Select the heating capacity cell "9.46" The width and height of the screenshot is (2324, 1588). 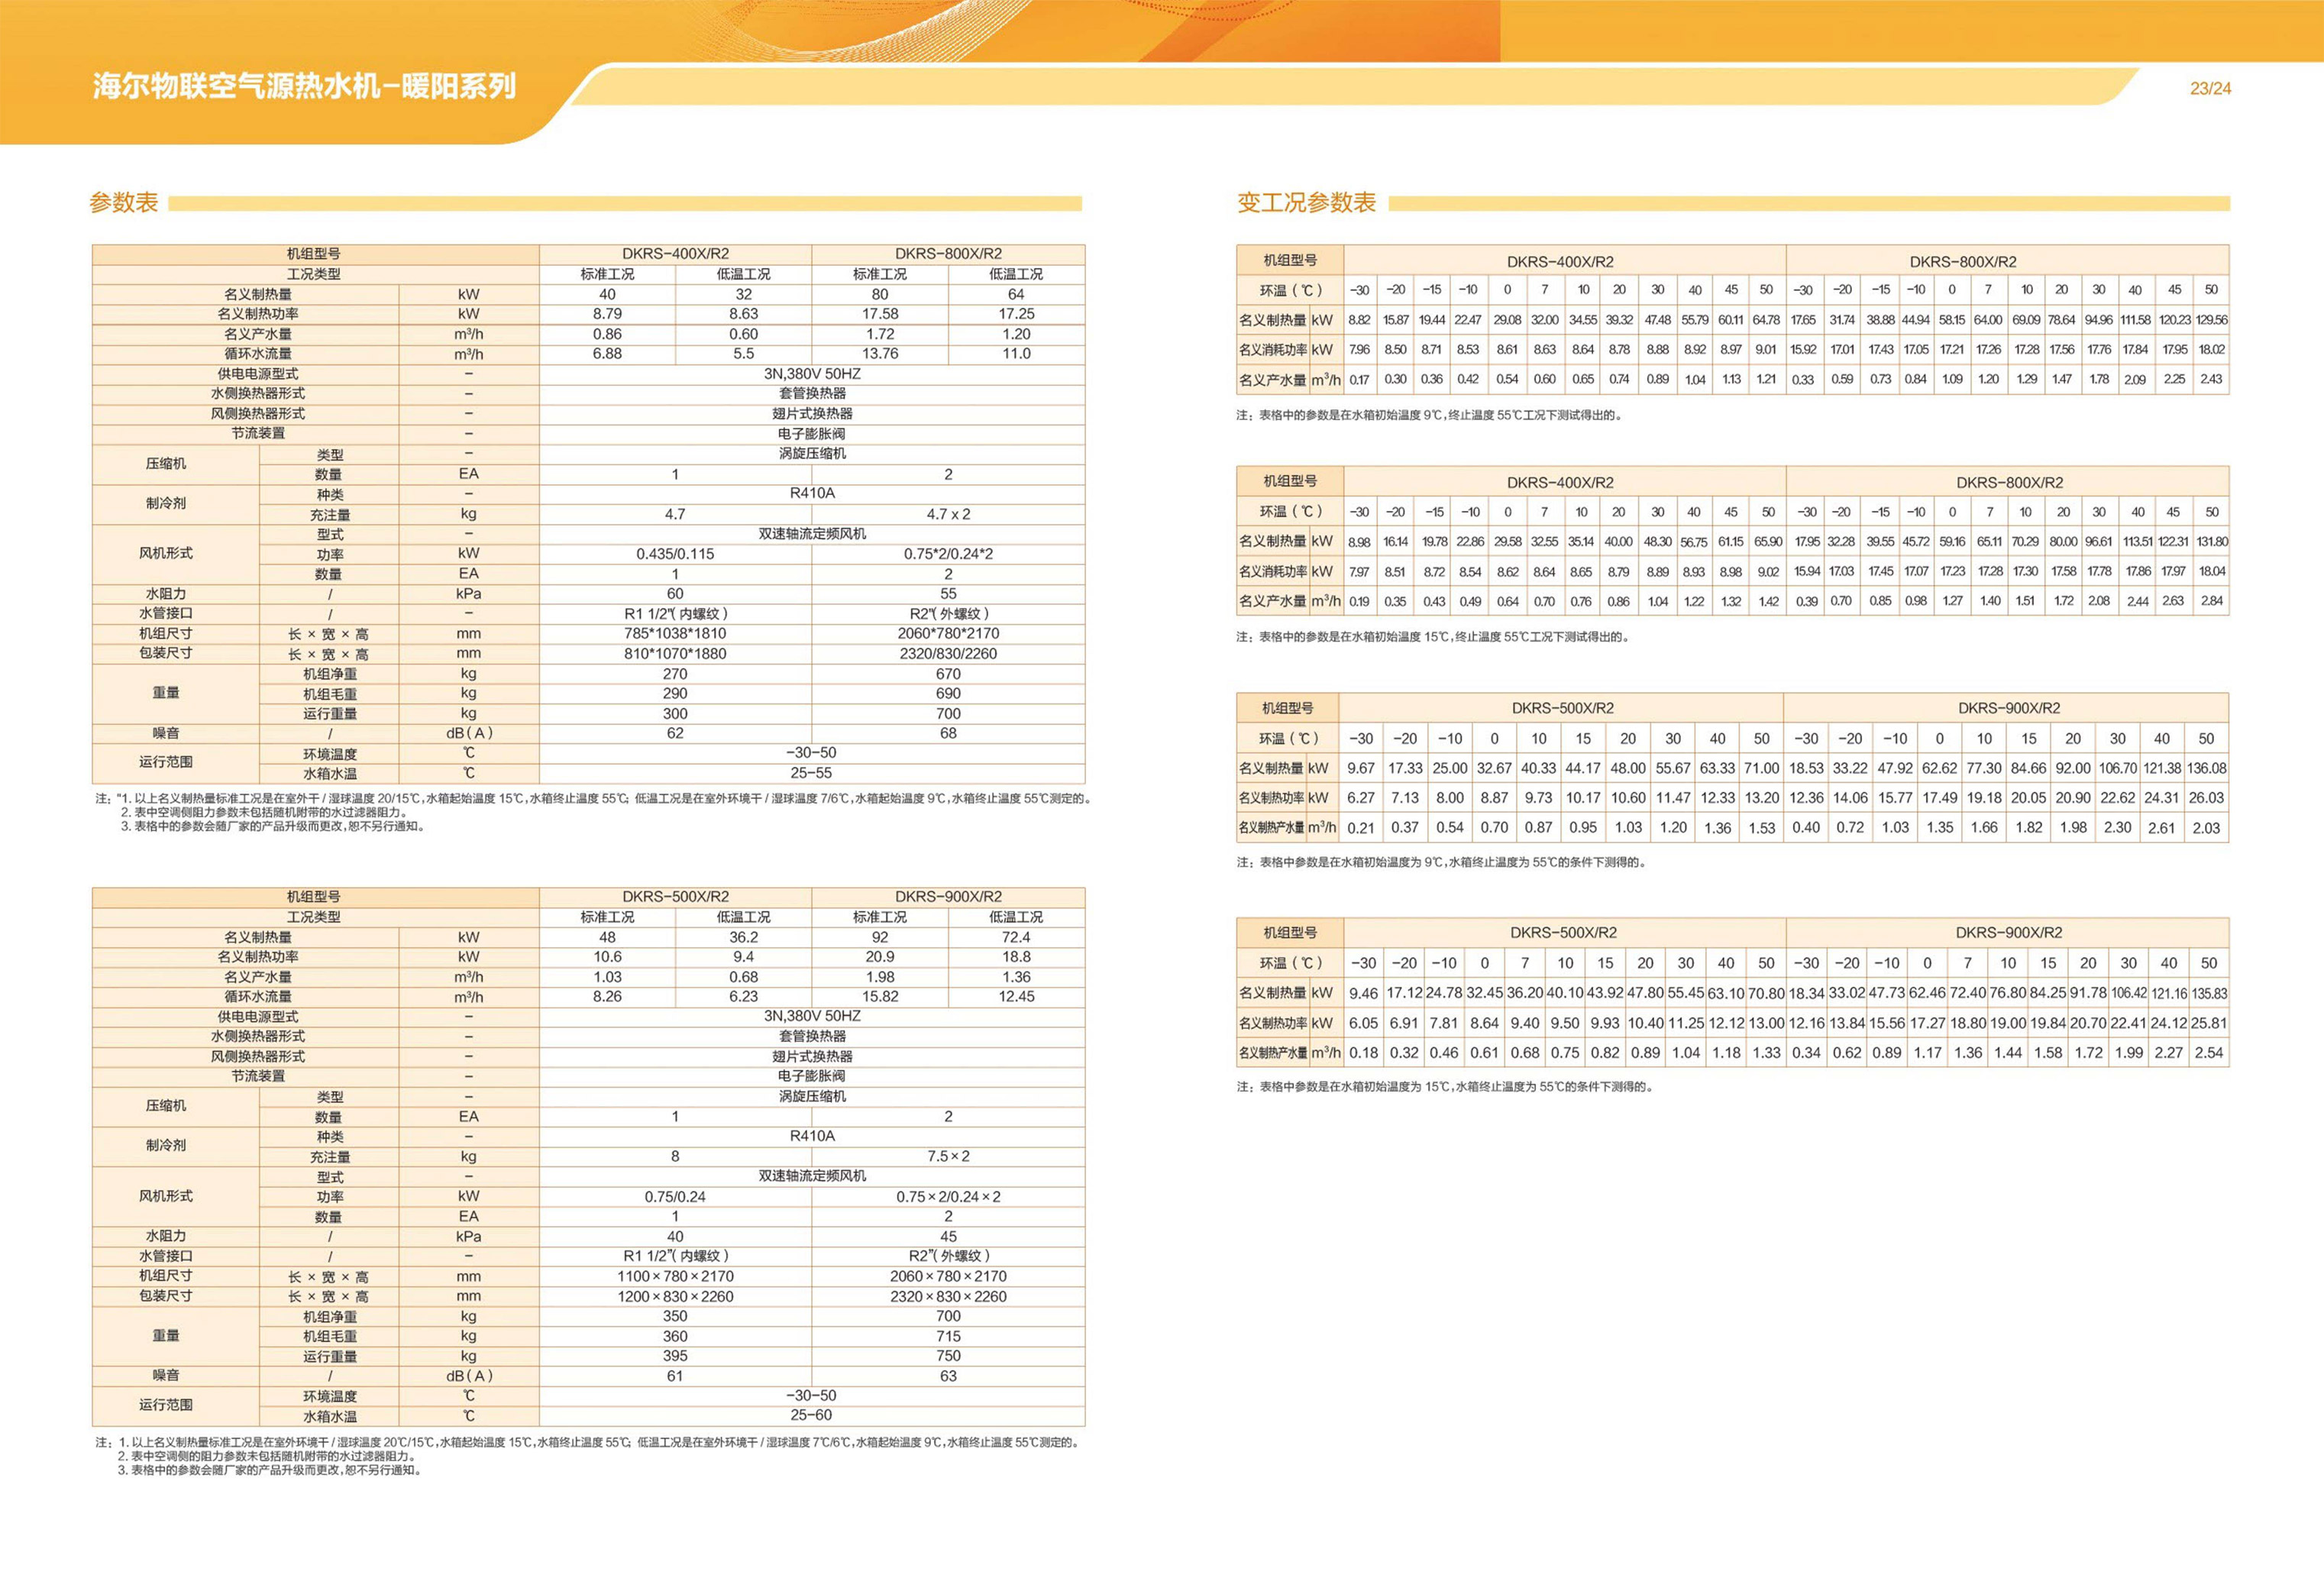(1363, 993)
